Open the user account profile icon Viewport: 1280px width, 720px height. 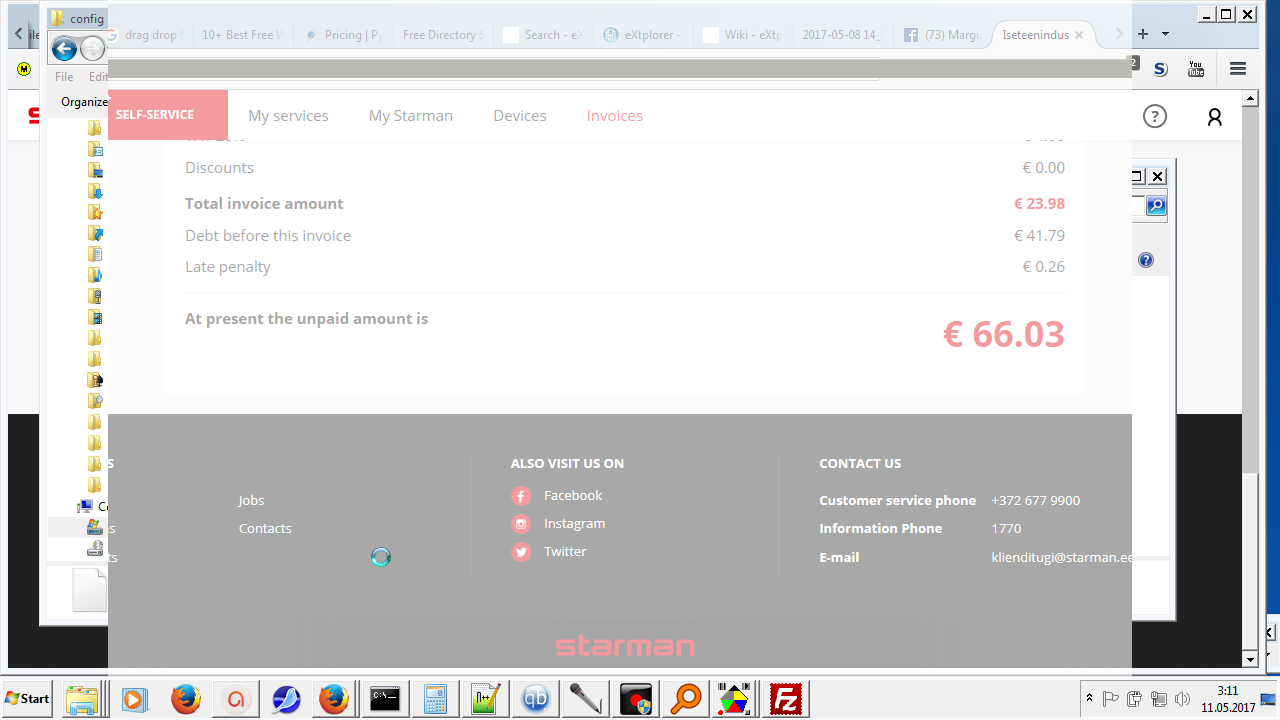[x=1215, y=117]
